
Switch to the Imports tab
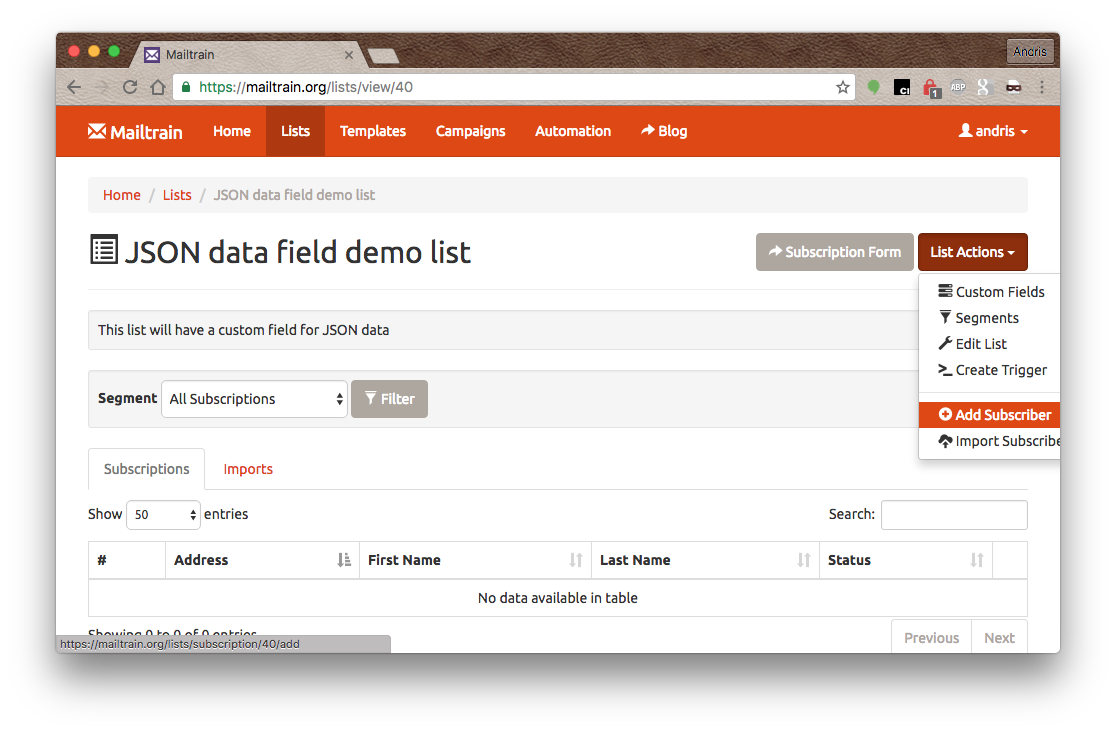click(x=248, y=469)
